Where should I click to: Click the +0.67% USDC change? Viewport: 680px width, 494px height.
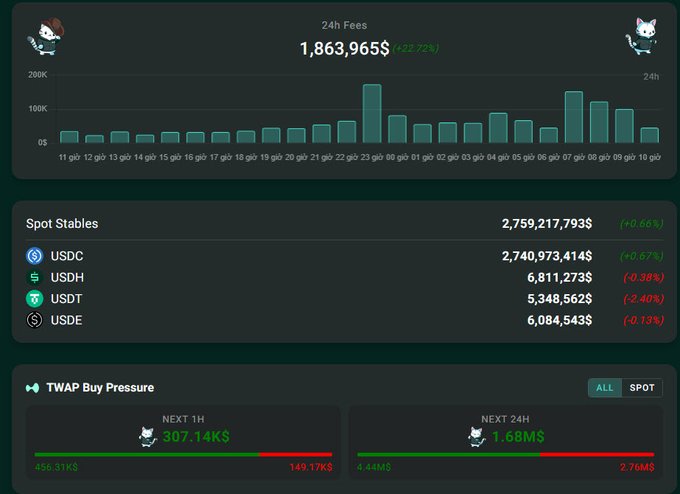coord(641,256)
